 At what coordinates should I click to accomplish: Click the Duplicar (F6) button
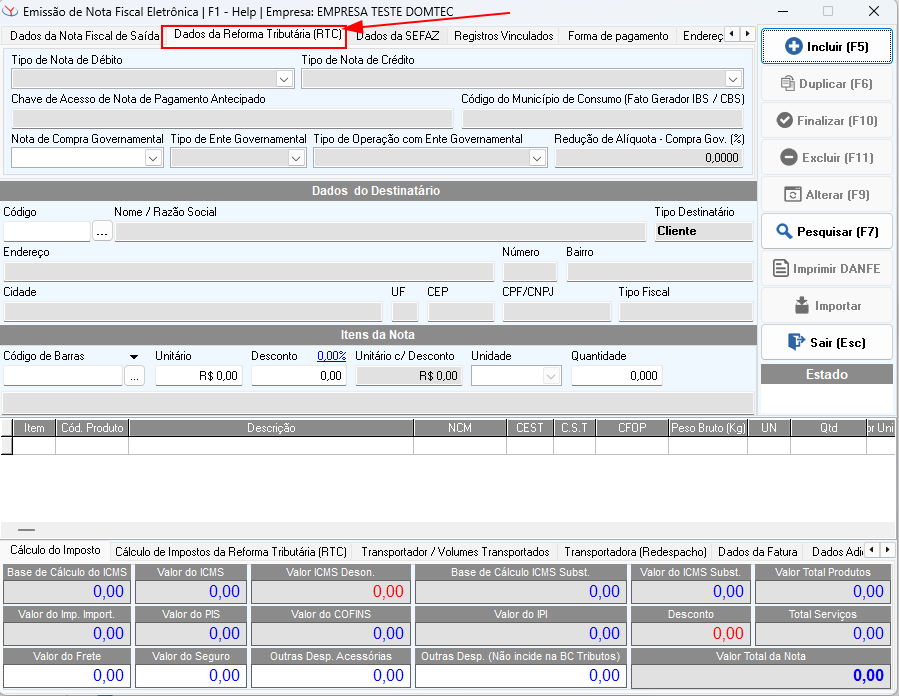(x=826, y=84)
